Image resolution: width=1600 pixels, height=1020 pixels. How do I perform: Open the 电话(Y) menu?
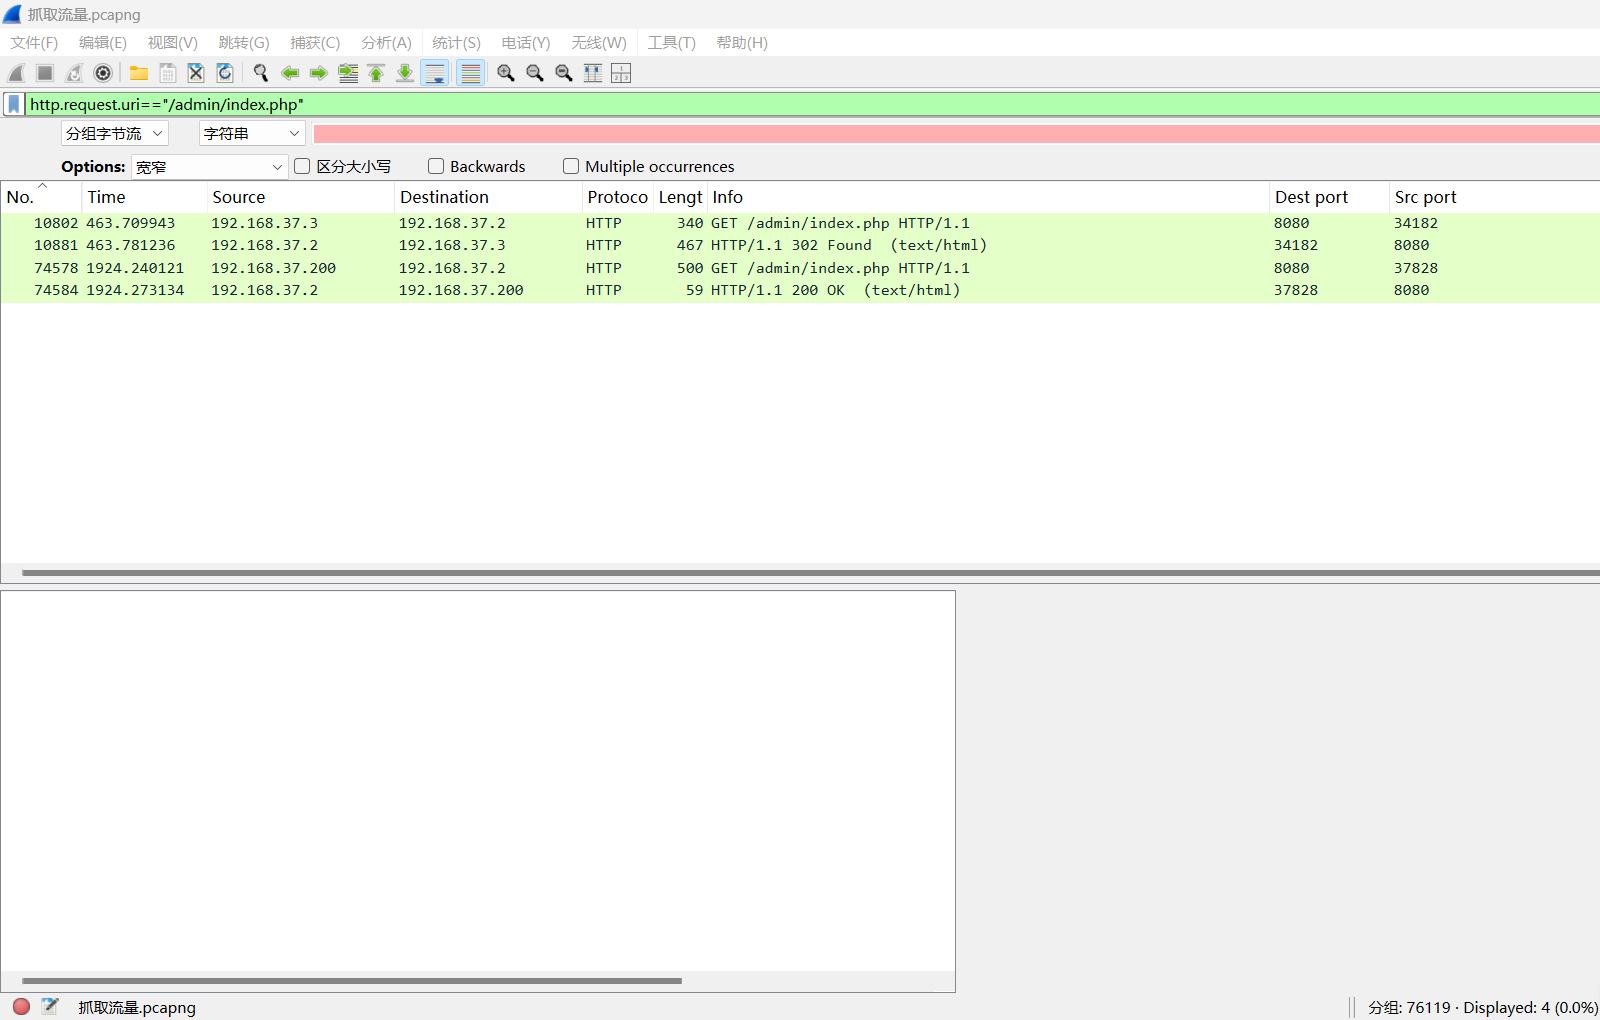point(526,42)
